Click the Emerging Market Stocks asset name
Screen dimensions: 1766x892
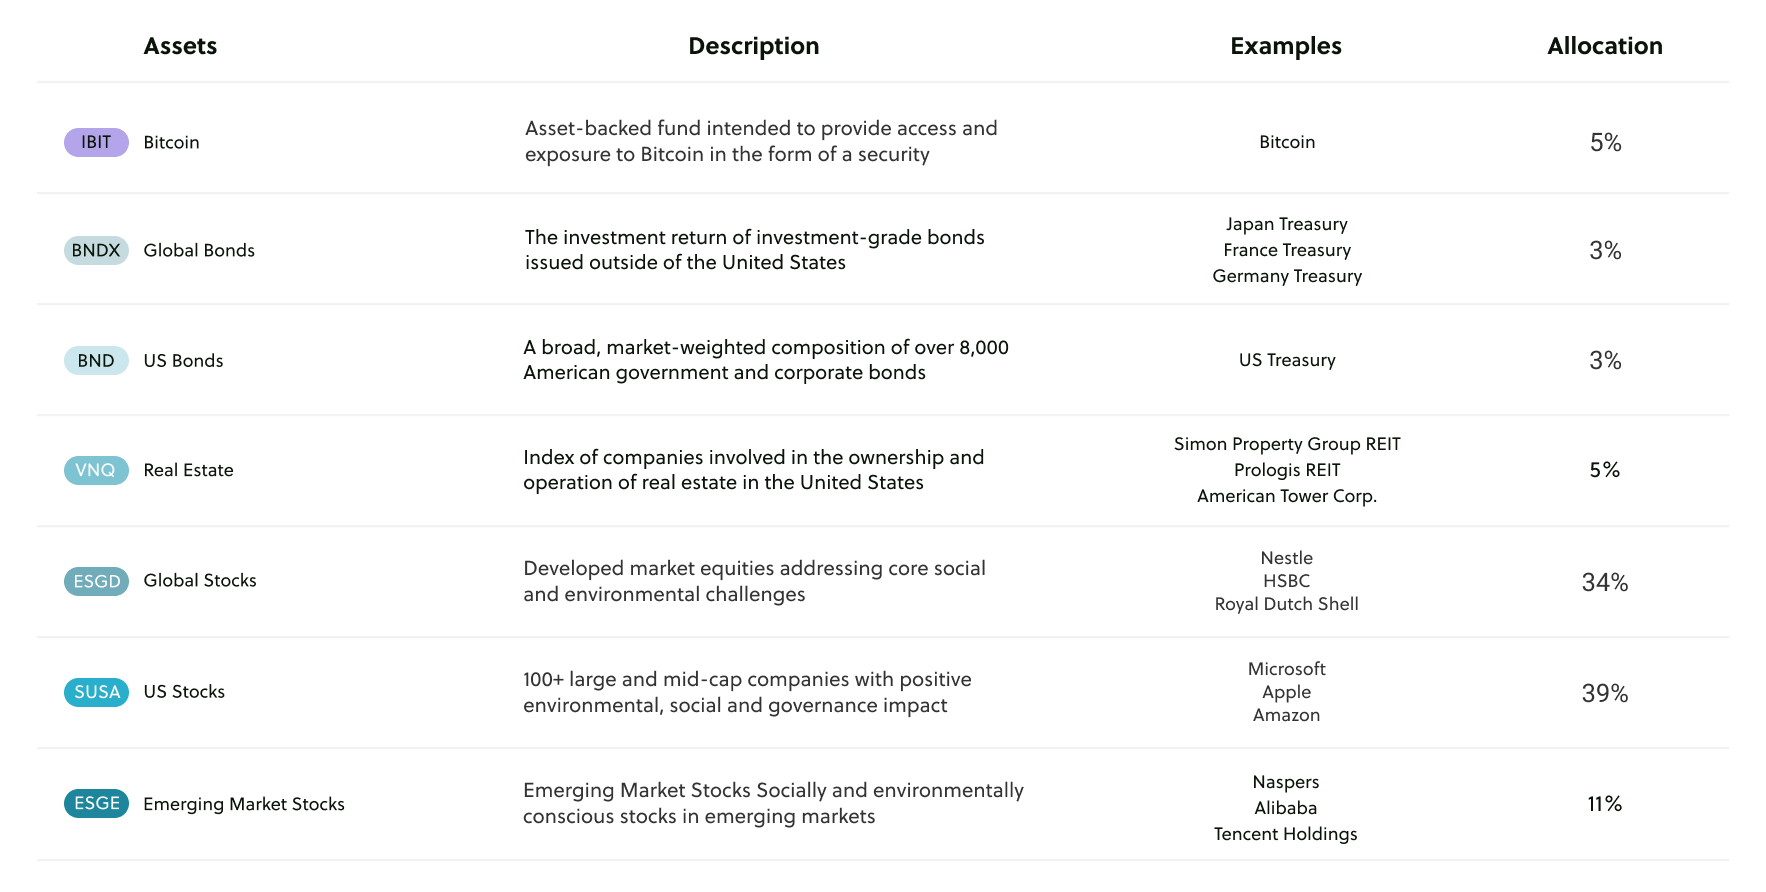[244, 804]
